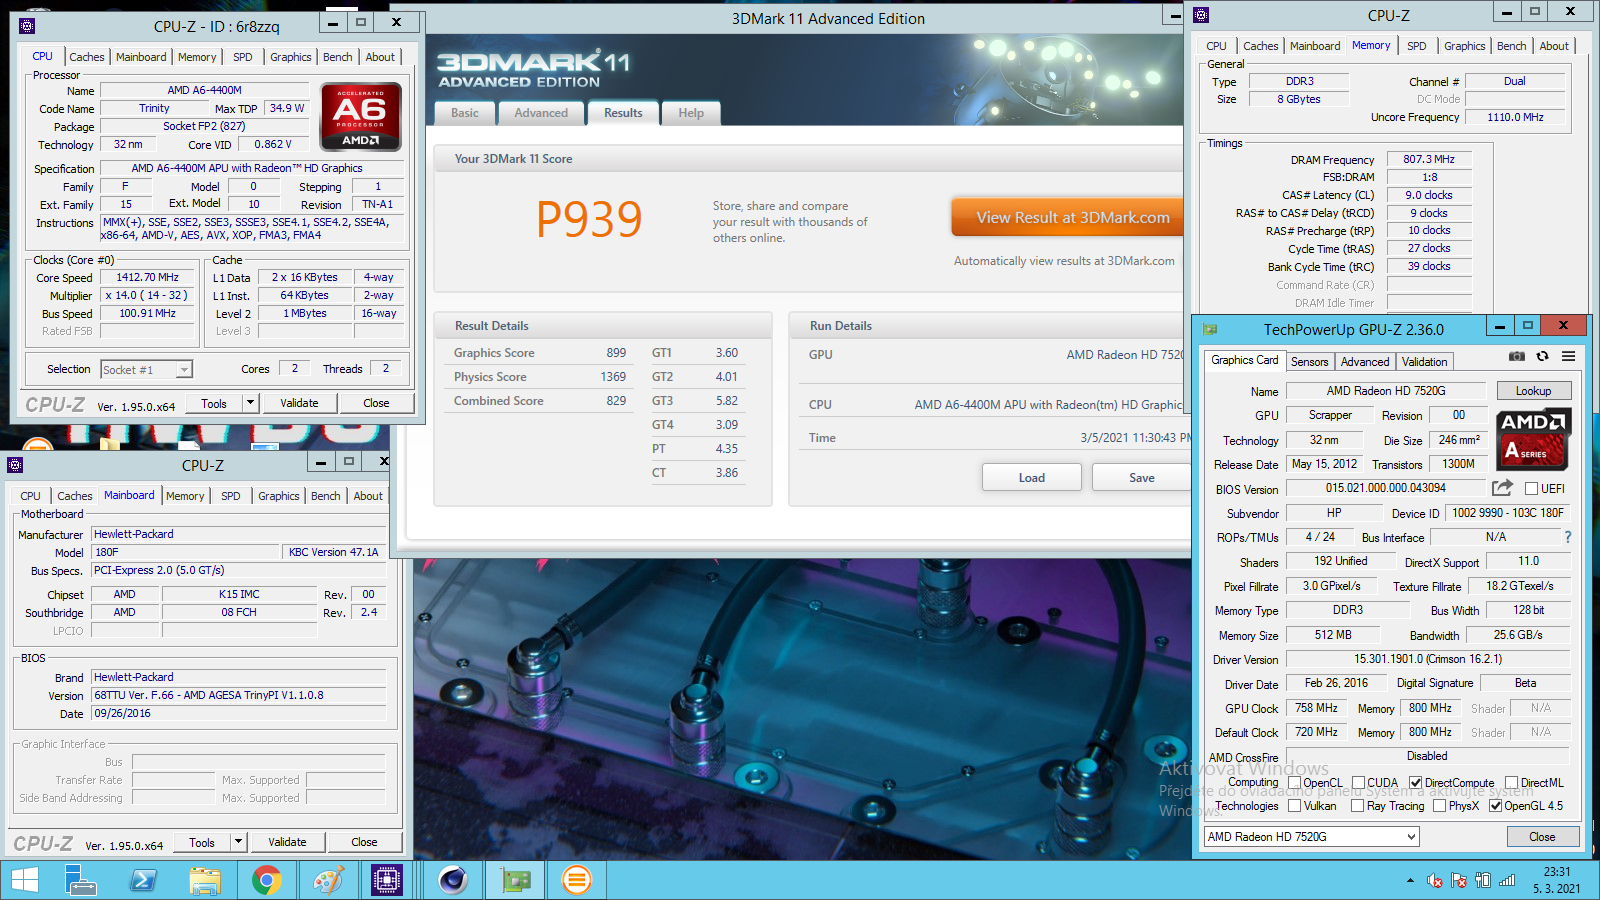Switch to GPU-Z via its taskbar icon
1600x900 pixels.
[515, 880]
